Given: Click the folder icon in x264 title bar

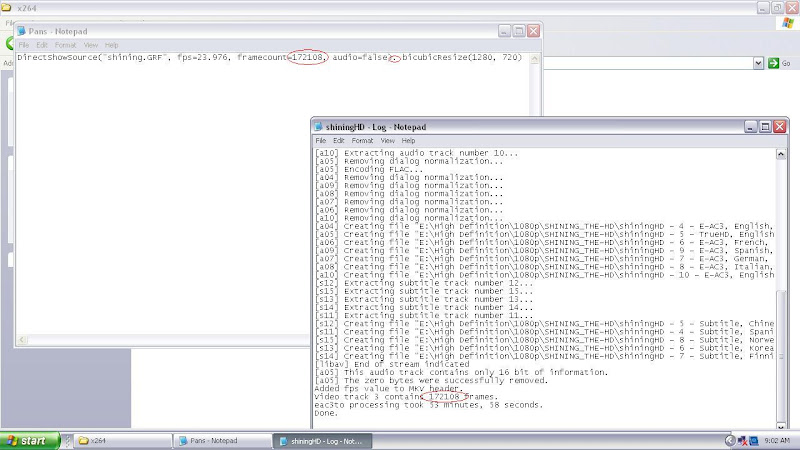Looking at the screenshot, I should [7, 8].
